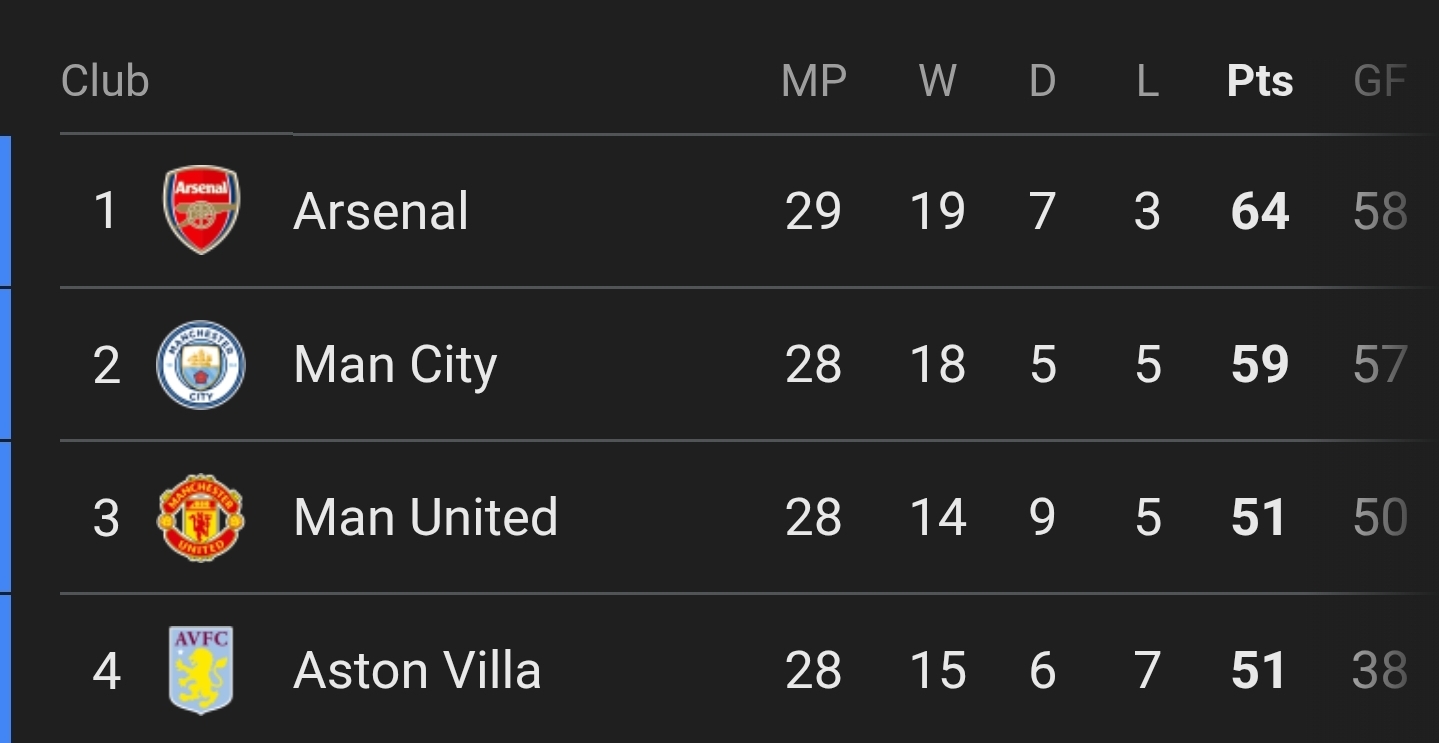Click the Aston Villa club crest
This screenshot has width=1439, height=743.
(201, 670)
